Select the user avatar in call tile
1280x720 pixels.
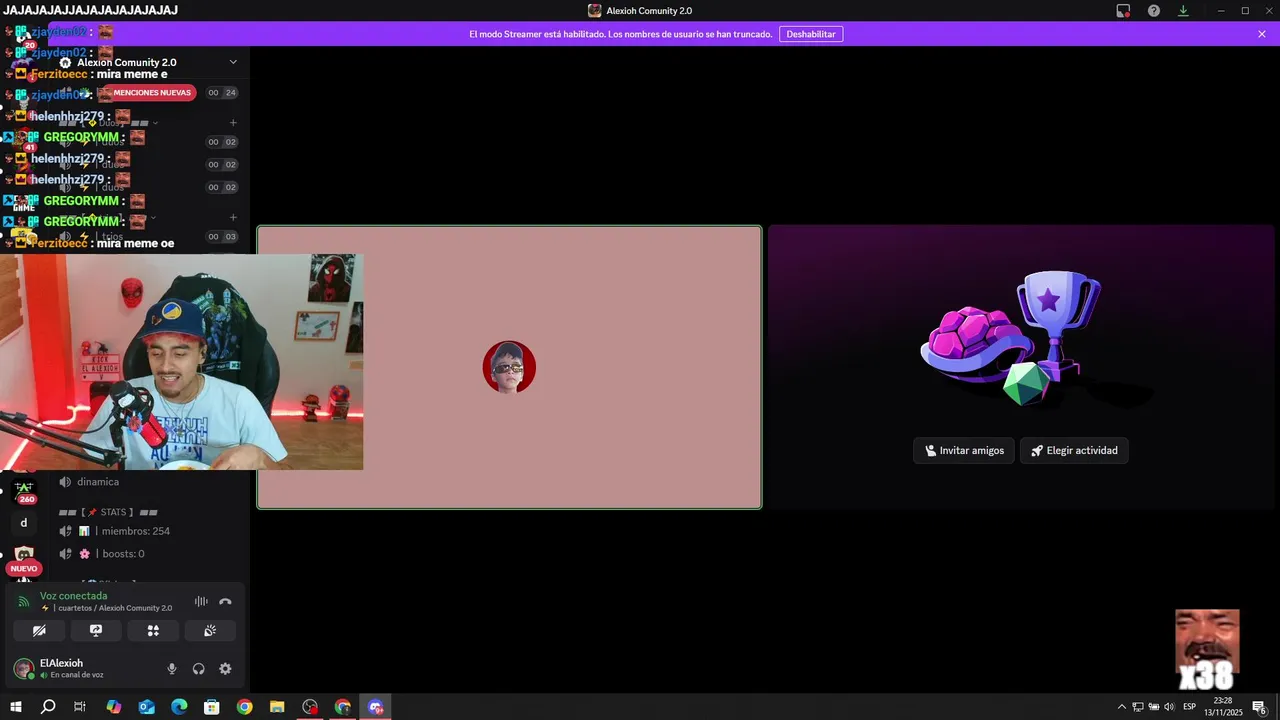click(509, 367)
